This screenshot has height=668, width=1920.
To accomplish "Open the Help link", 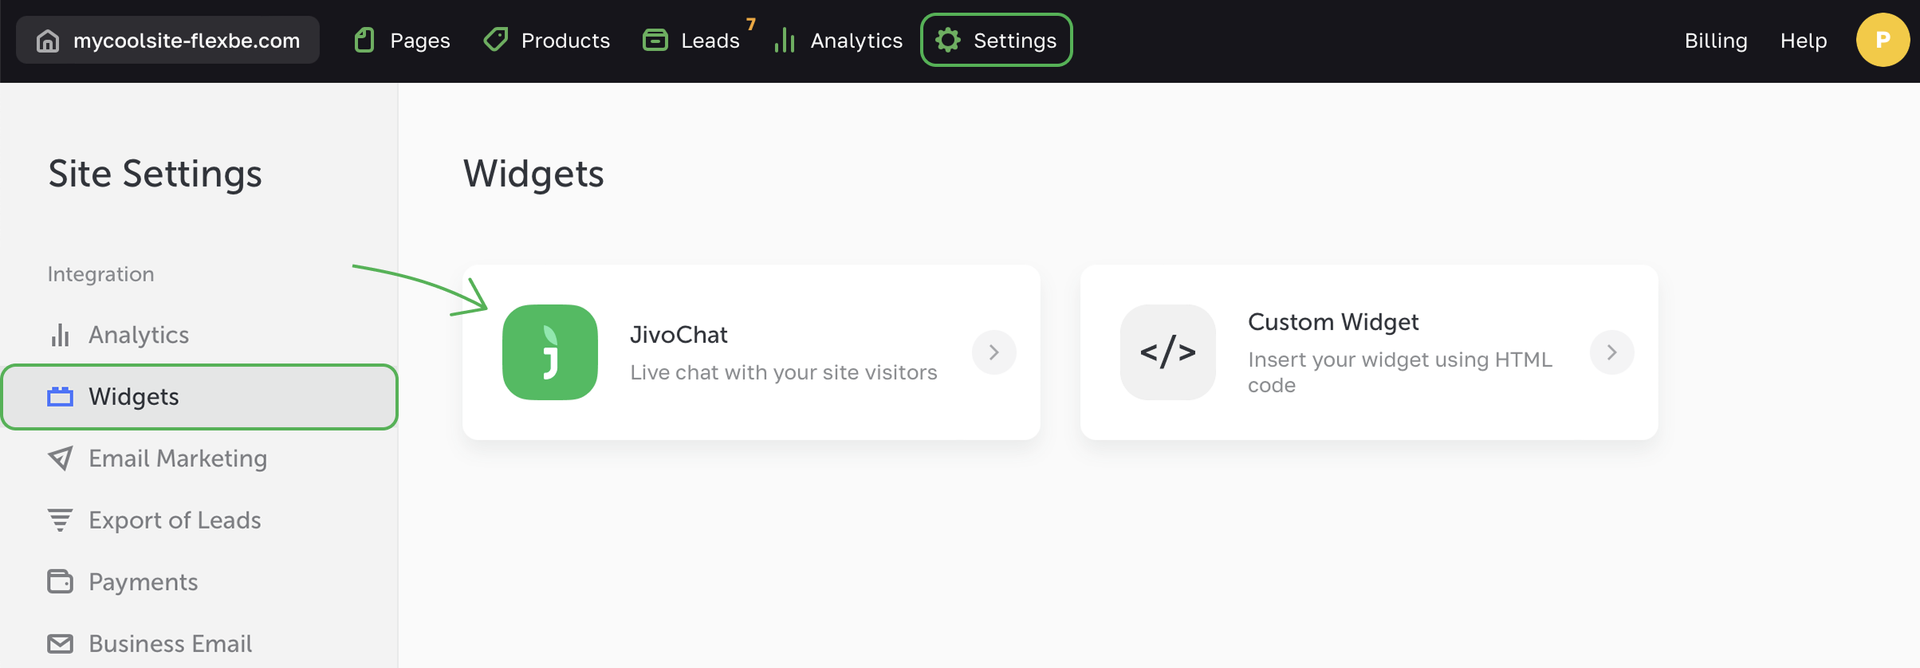I will pyautogui.click(x=1803, y=41).
